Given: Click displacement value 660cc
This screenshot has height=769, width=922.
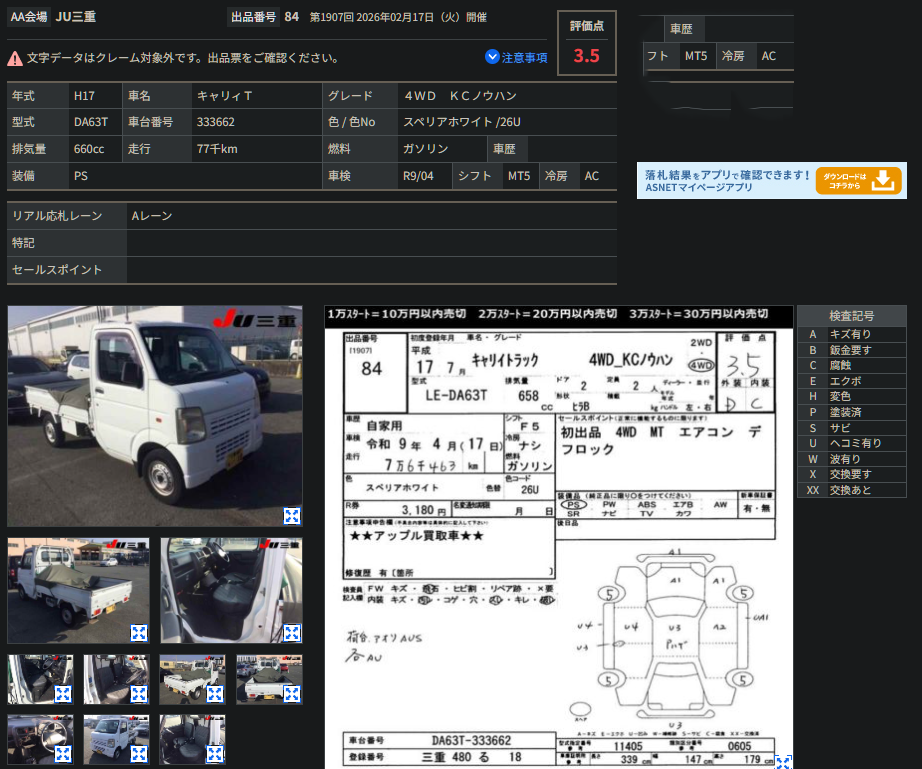Looking at the screenshot, I should click(x=89, y=149).
